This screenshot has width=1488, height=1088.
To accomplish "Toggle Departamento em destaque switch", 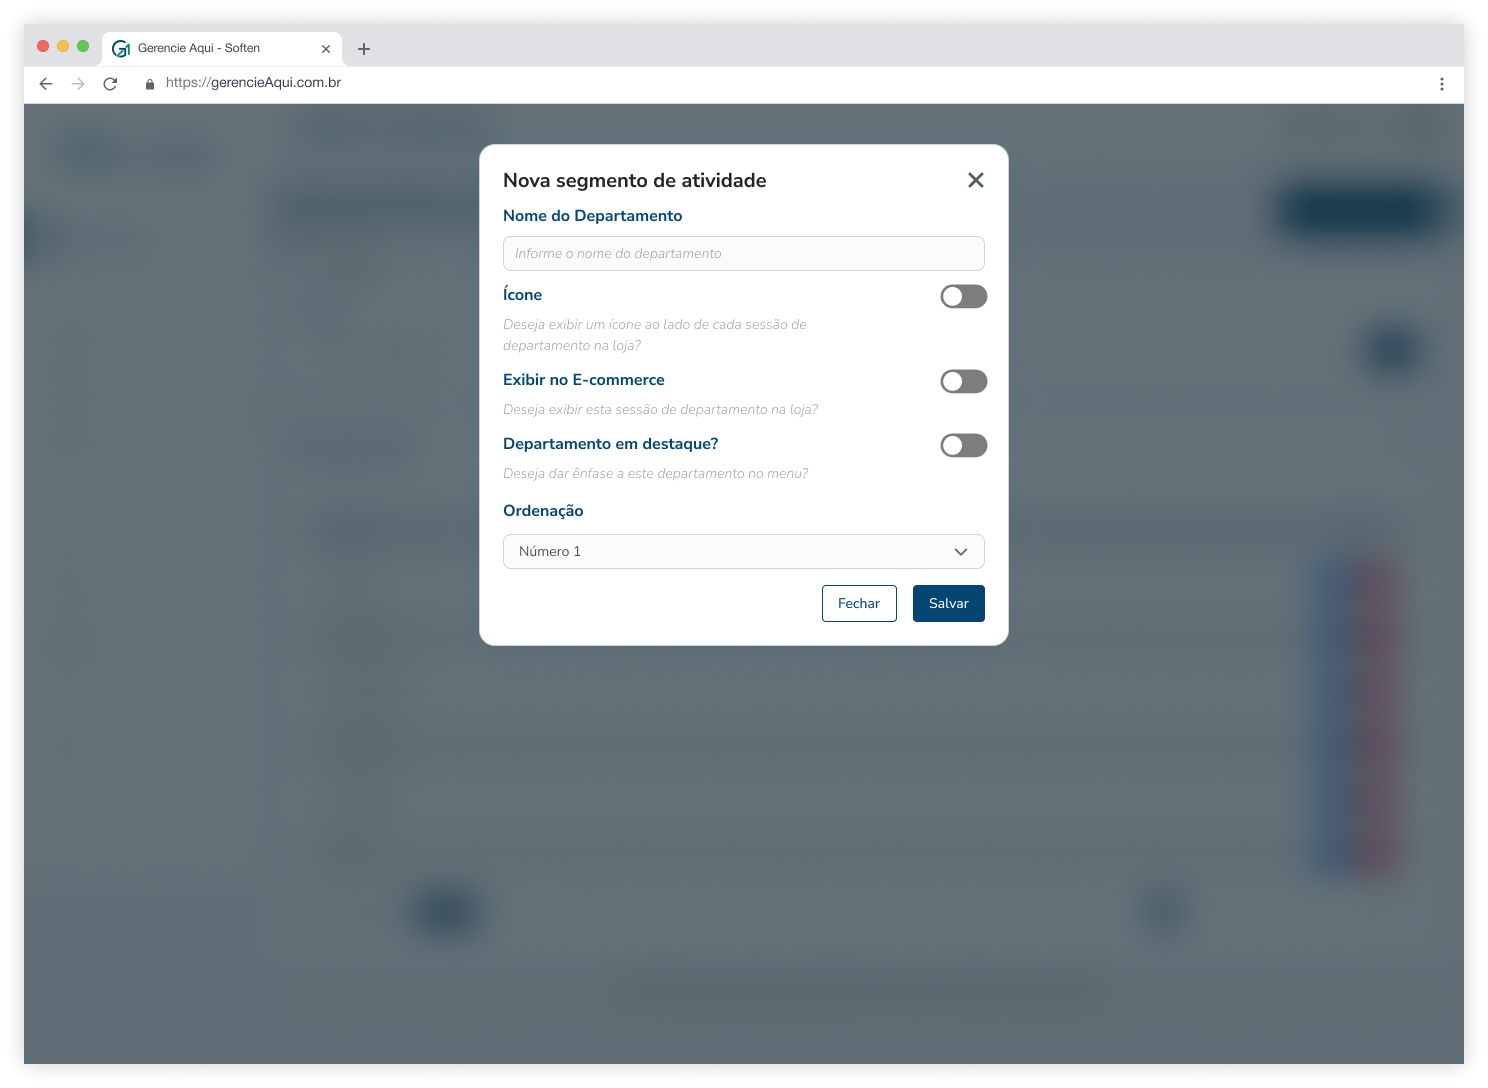I will point(964,445).
